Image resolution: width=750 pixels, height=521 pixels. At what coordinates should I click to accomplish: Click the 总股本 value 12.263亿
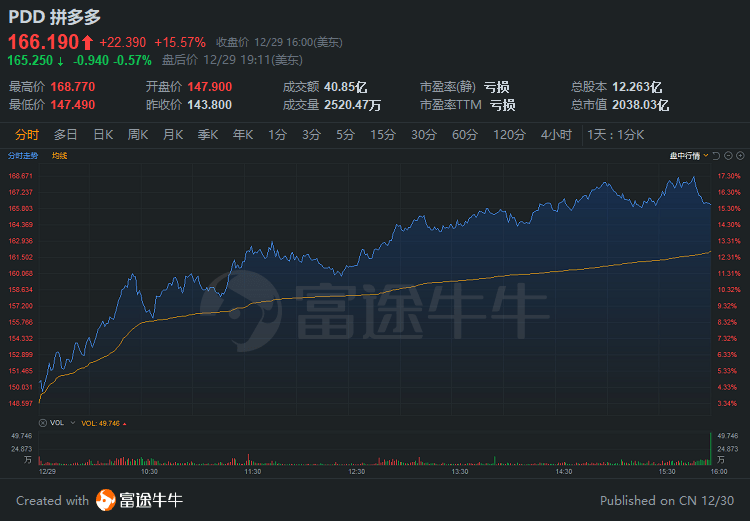tap(637, 87)
